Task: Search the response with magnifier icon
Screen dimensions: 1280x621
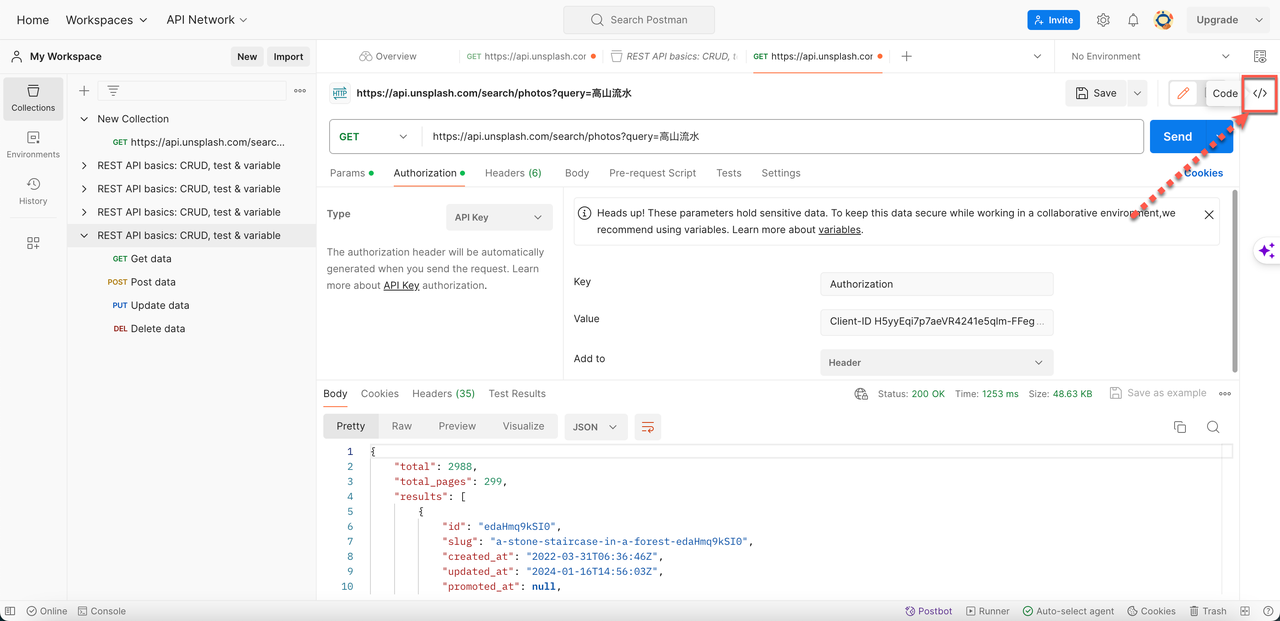Action: [1213, 427]
